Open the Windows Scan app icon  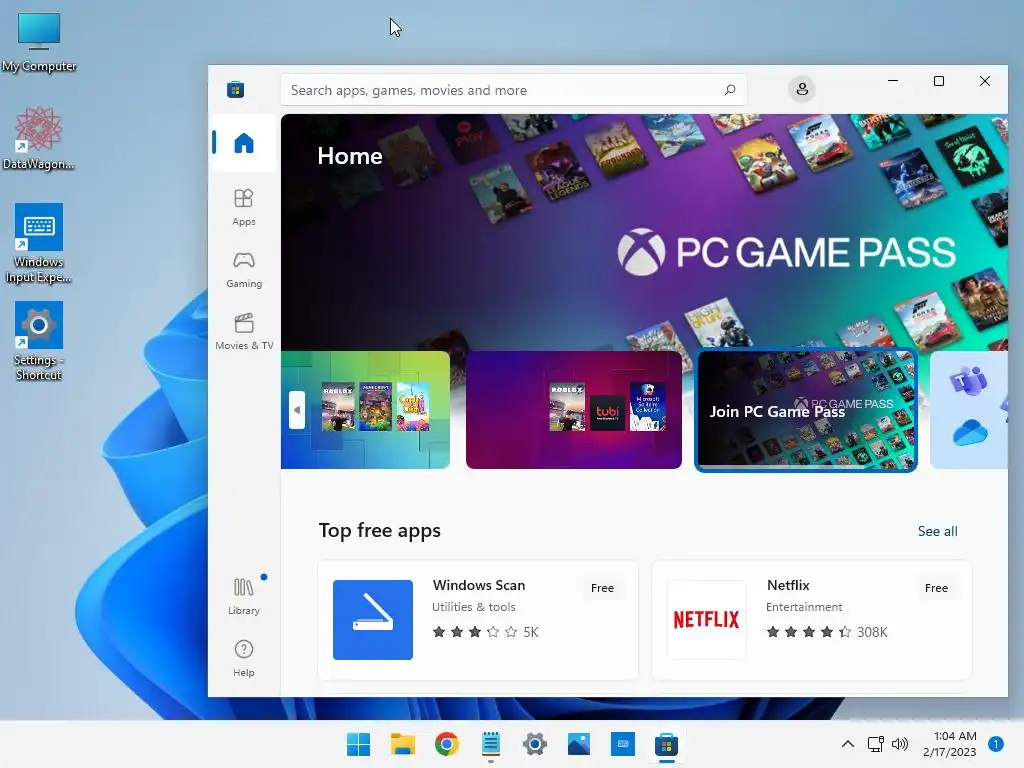[x=373, y=620]
